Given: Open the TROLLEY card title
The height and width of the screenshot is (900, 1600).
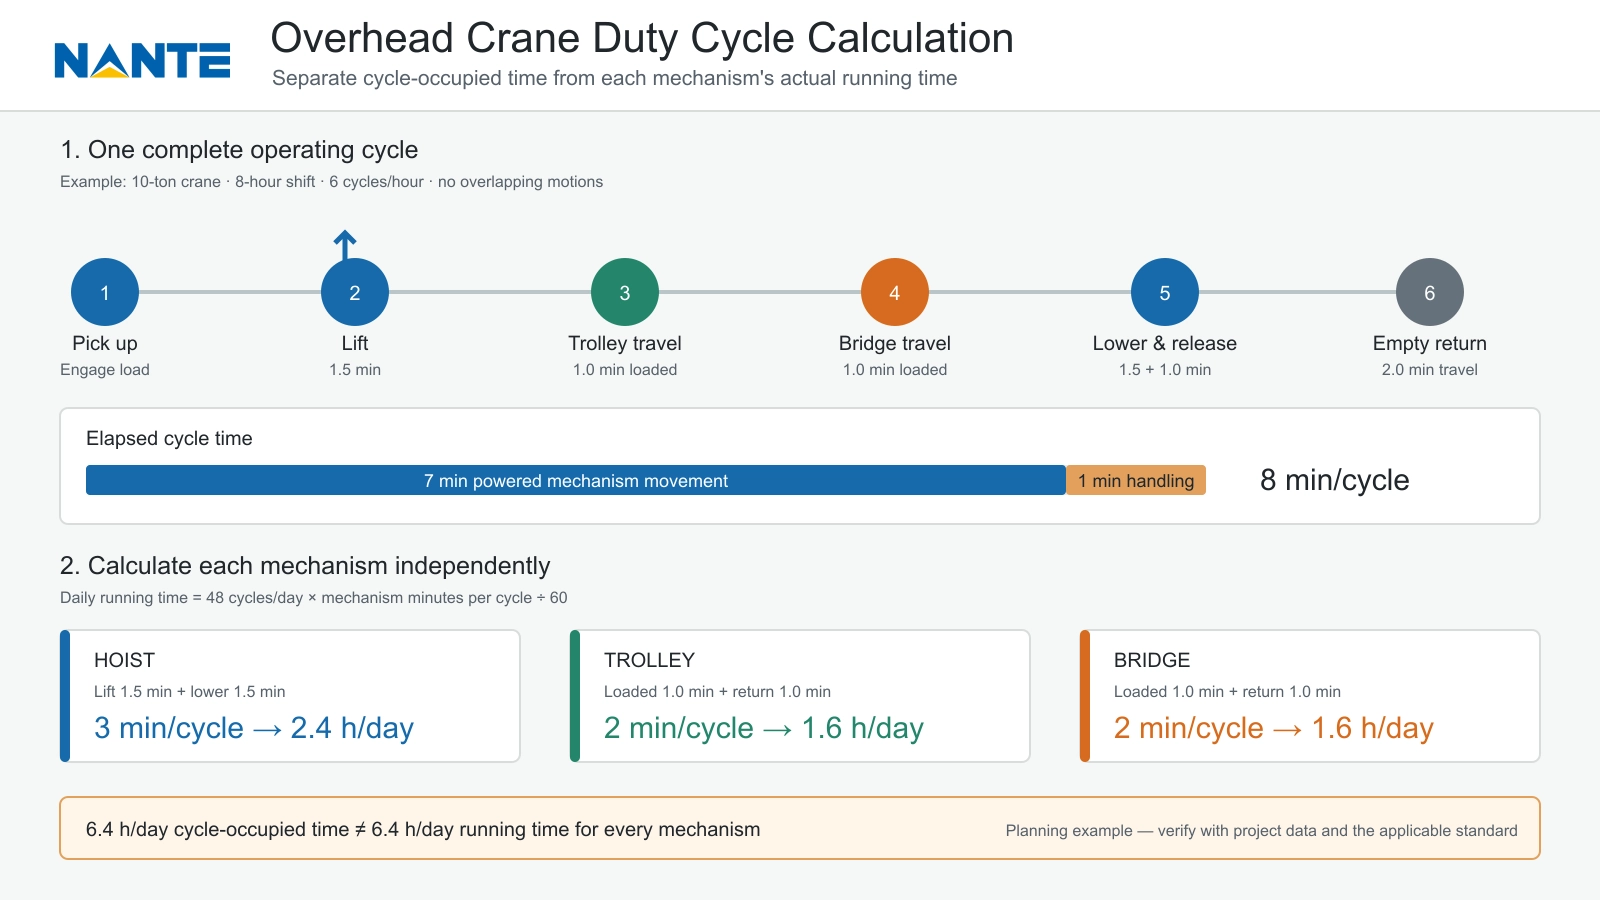Looking at the screenshot, I should coord(649,660).
